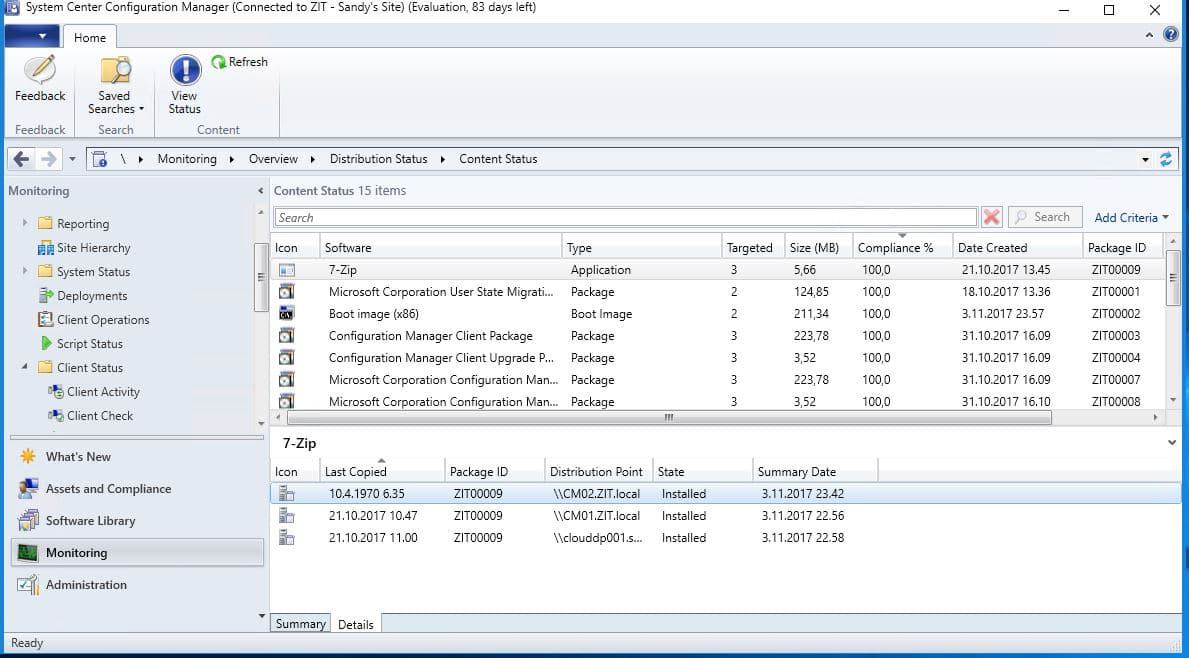
Task: Clear the search with the red X
Action: click(991, 218)
